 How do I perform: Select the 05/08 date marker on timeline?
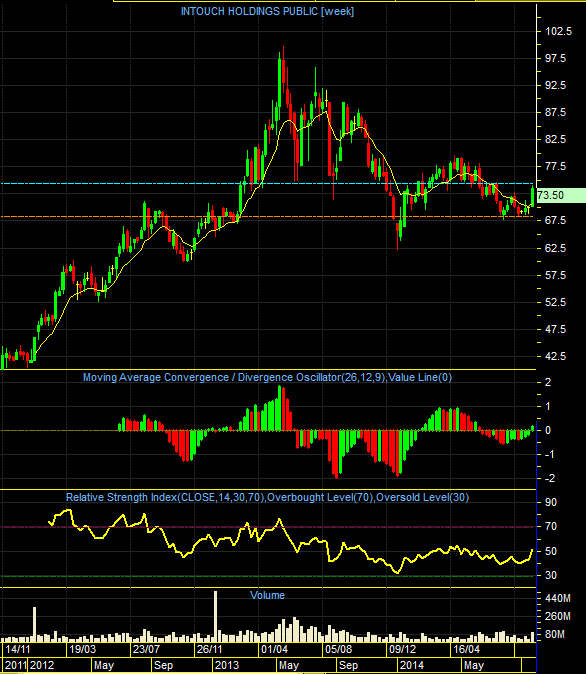338,649
